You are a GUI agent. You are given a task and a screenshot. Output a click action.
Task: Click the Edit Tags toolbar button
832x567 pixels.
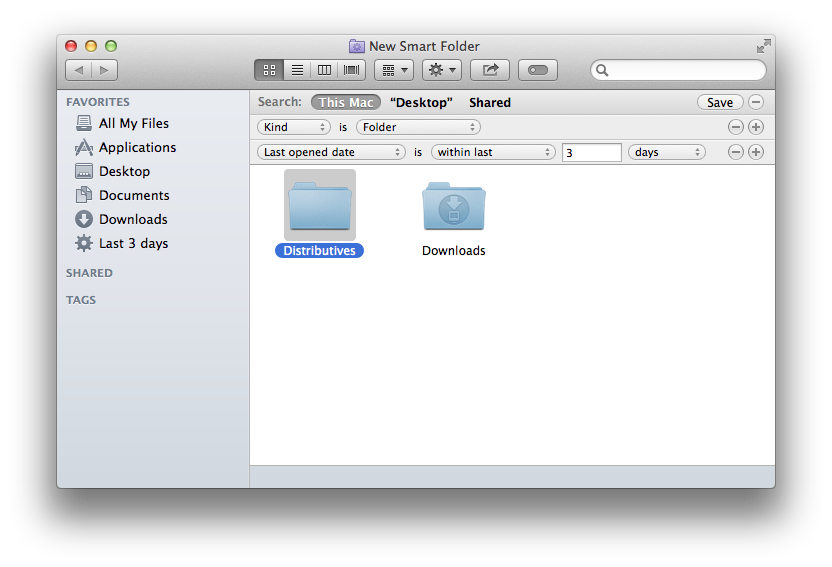538,70
